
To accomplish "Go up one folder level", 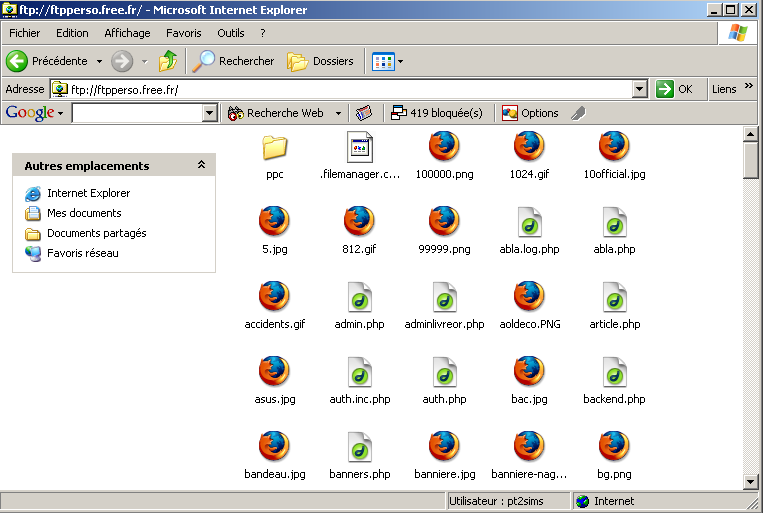I will [167, 61].
